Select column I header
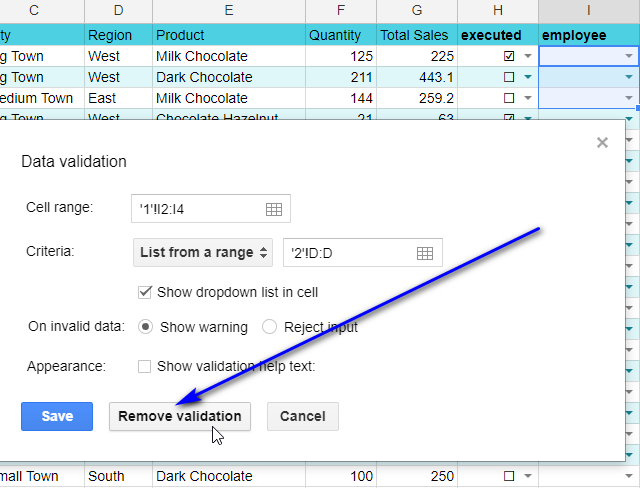The width and height of the screenshot is (640, 488). pyautogui.click(x=589, y=11)
